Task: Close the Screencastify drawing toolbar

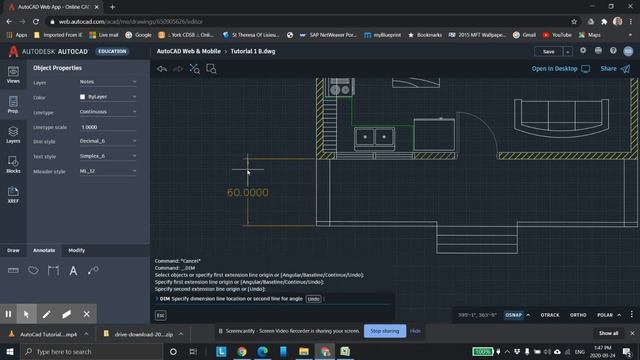Action: [87, 314]
